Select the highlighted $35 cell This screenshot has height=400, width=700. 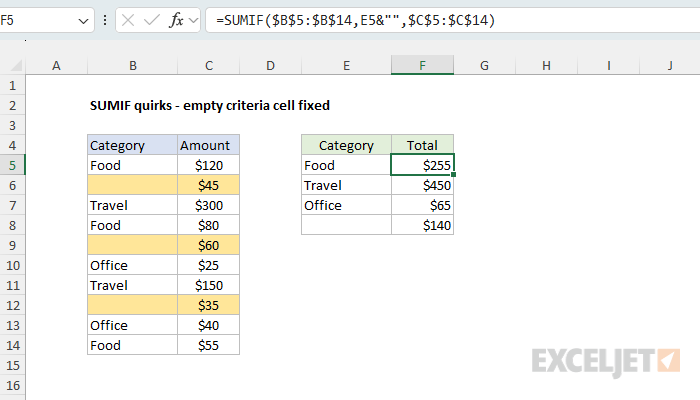(208, 305)
